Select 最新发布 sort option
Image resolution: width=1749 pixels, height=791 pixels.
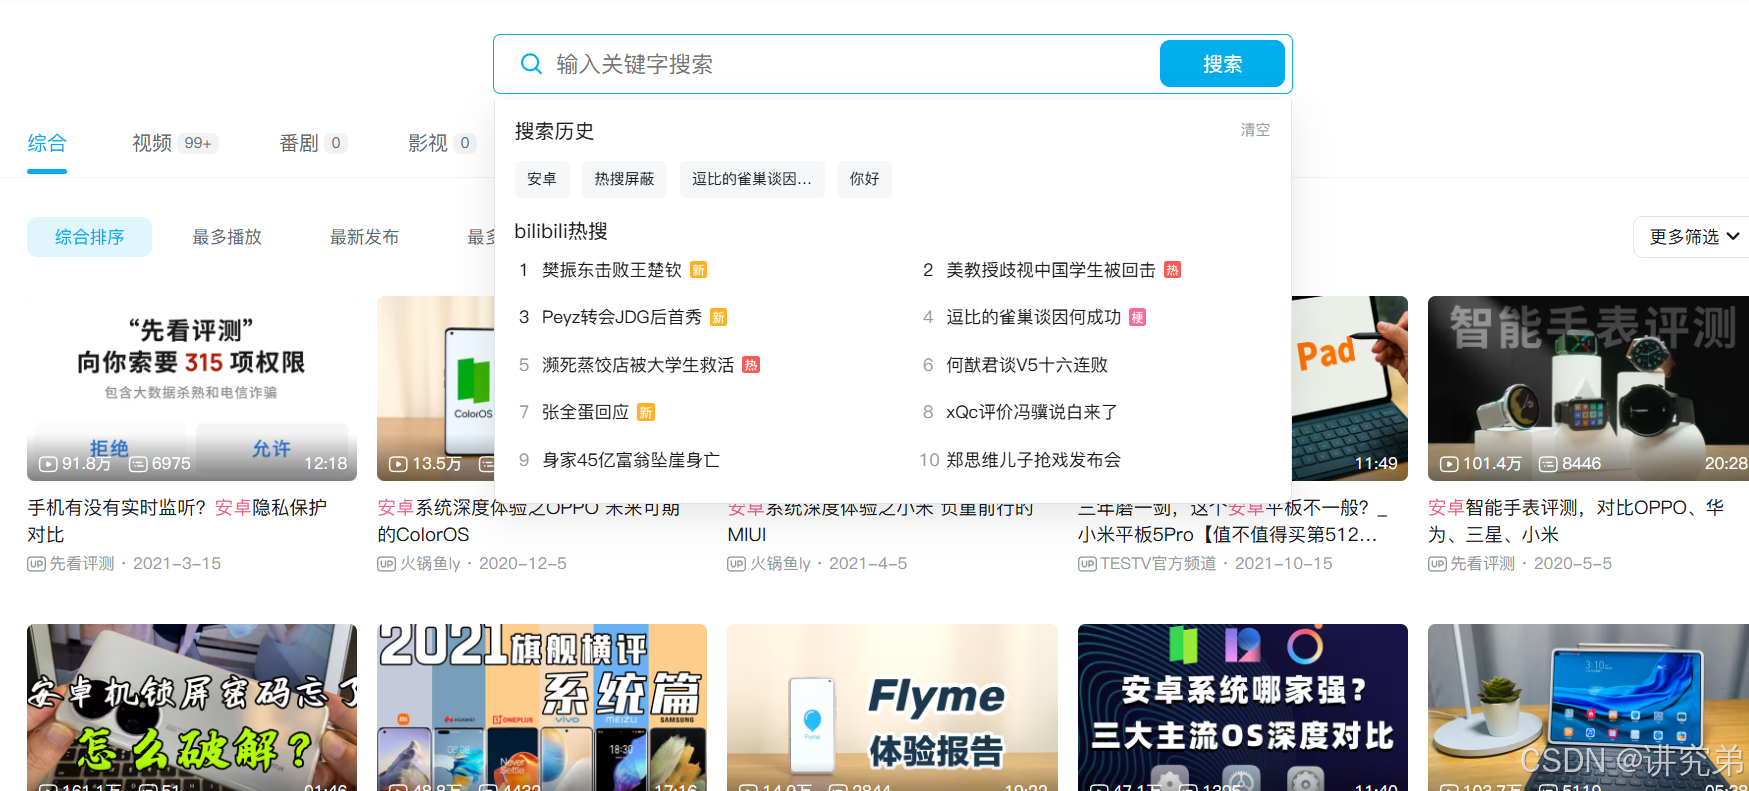tap(364, 237)
